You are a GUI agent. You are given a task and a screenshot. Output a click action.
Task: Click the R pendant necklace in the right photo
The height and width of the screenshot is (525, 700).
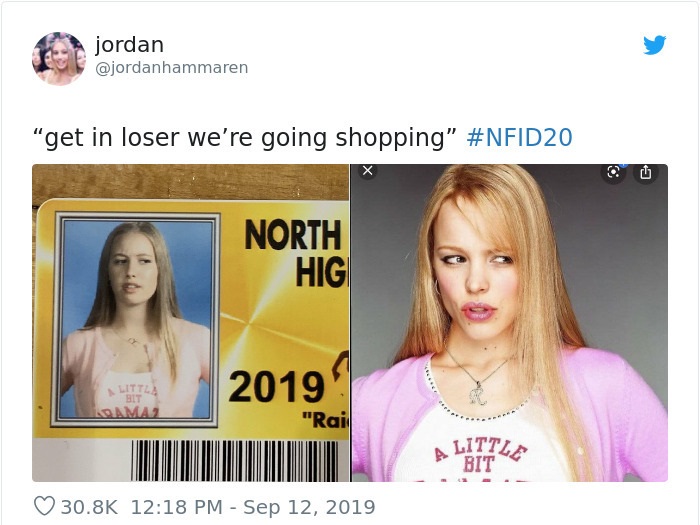(x=478, y=393)
